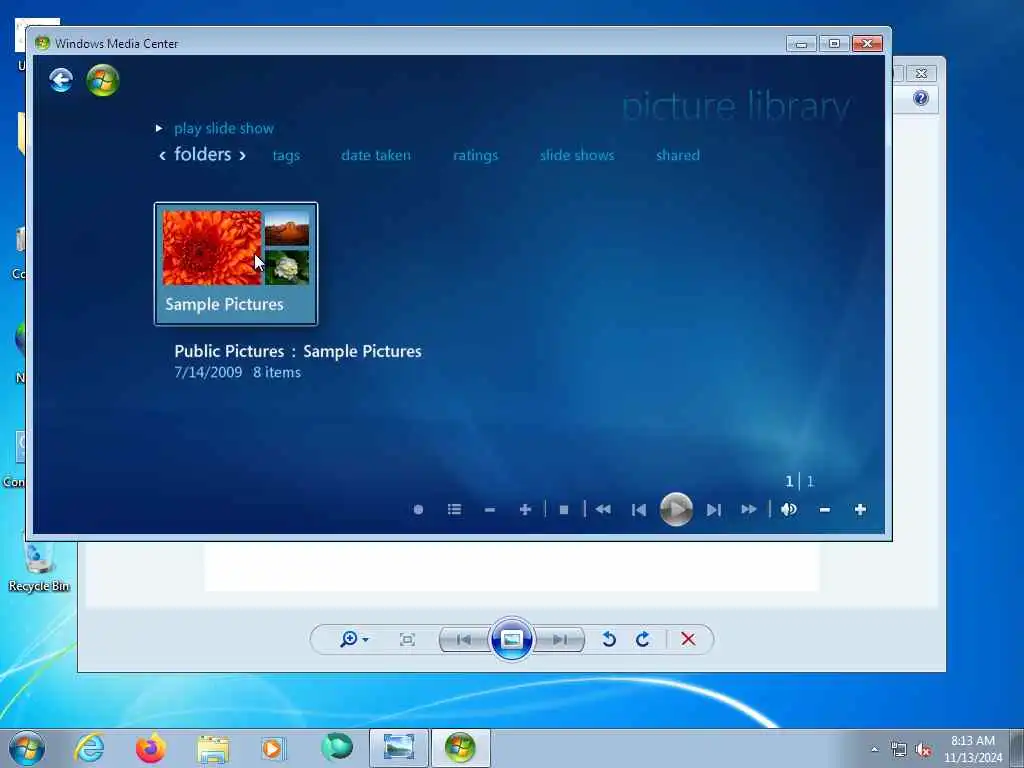Switch to date taken view
The image size is (1024, 768).
pyautogui.click(x=376, y=155)
